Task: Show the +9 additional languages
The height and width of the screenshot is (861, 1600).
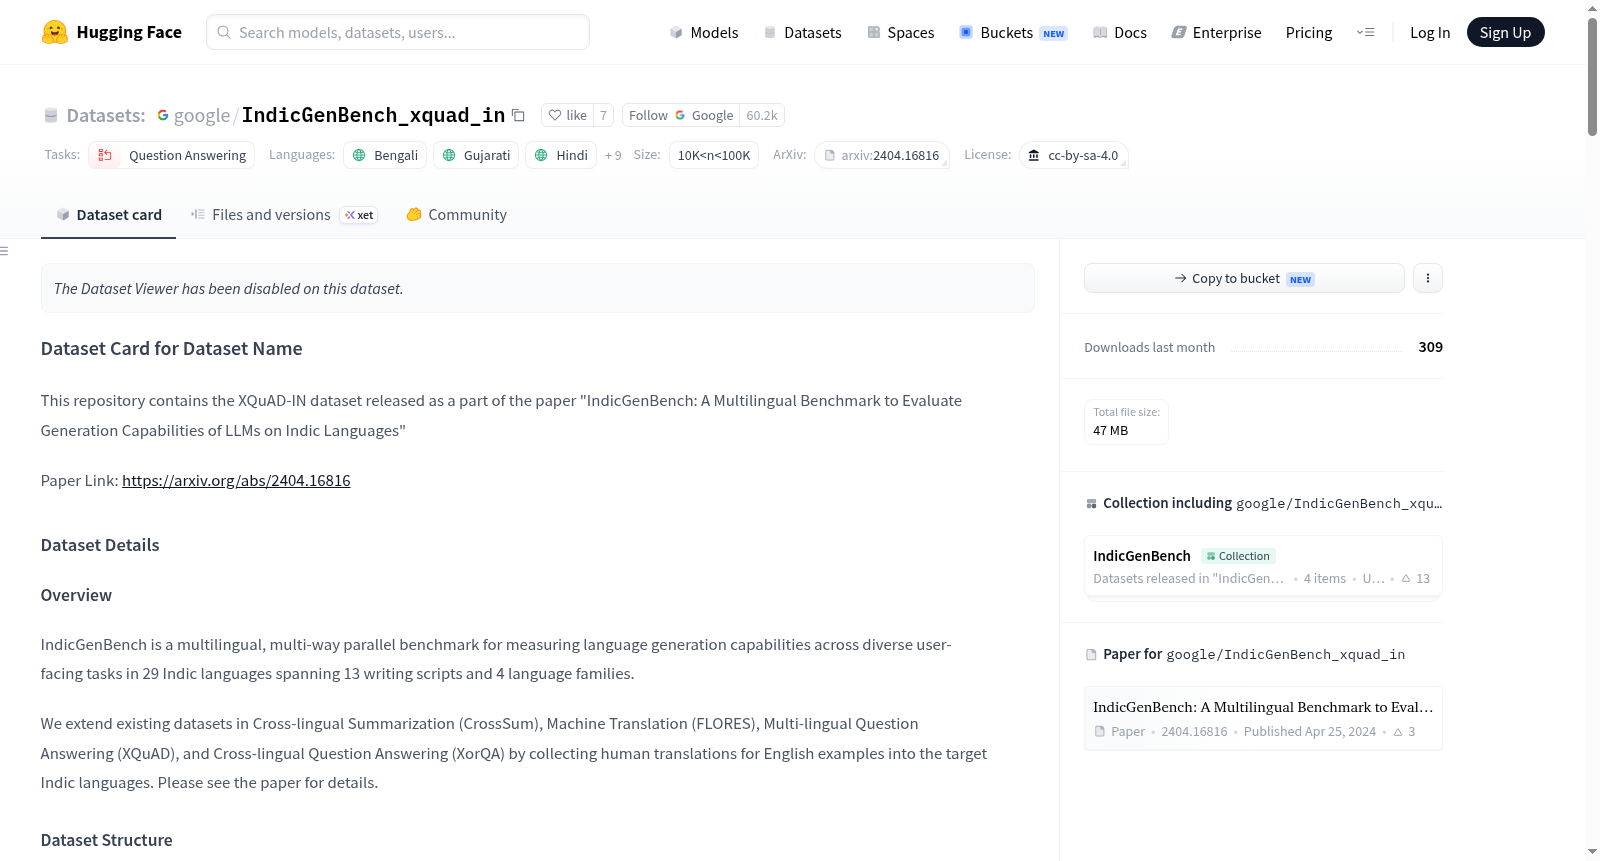Action: click(x=613, y=155)
